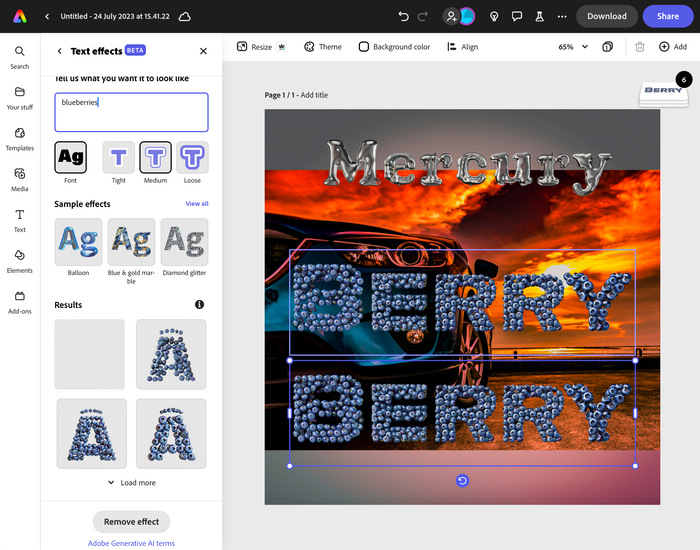The width and height of the screenshot is (700, 550).
Task: Click the info icon beside Results
Action: pyautogui.click(x=199, y=304)
